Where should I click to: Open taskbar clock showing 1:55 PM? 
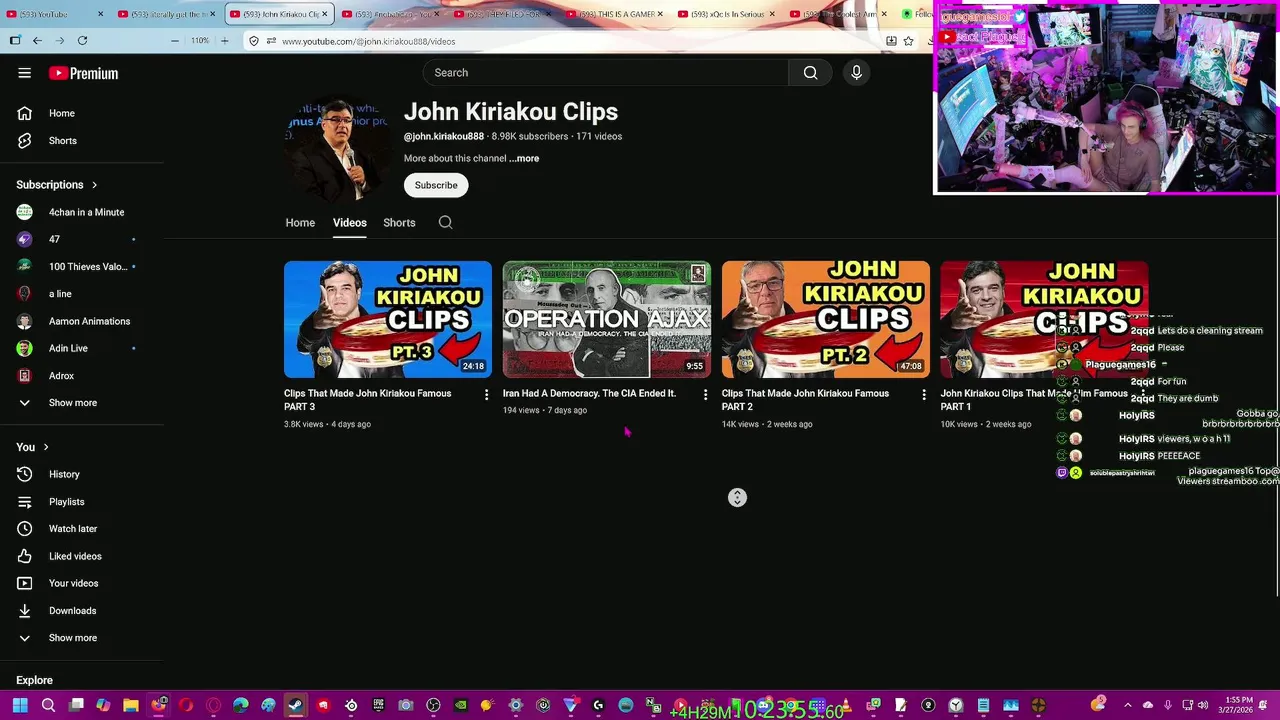tap(1238, 705)
